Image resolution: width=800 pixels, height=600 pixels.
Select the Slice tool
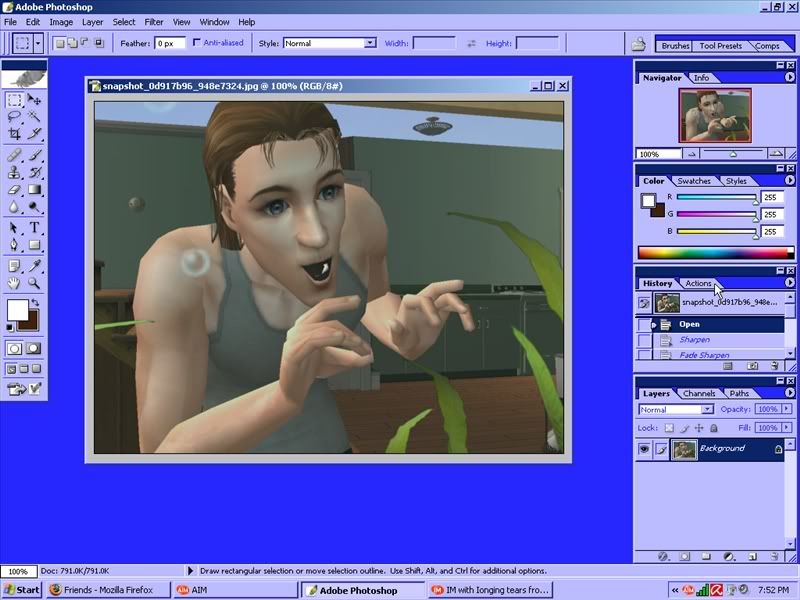[34, 134]
